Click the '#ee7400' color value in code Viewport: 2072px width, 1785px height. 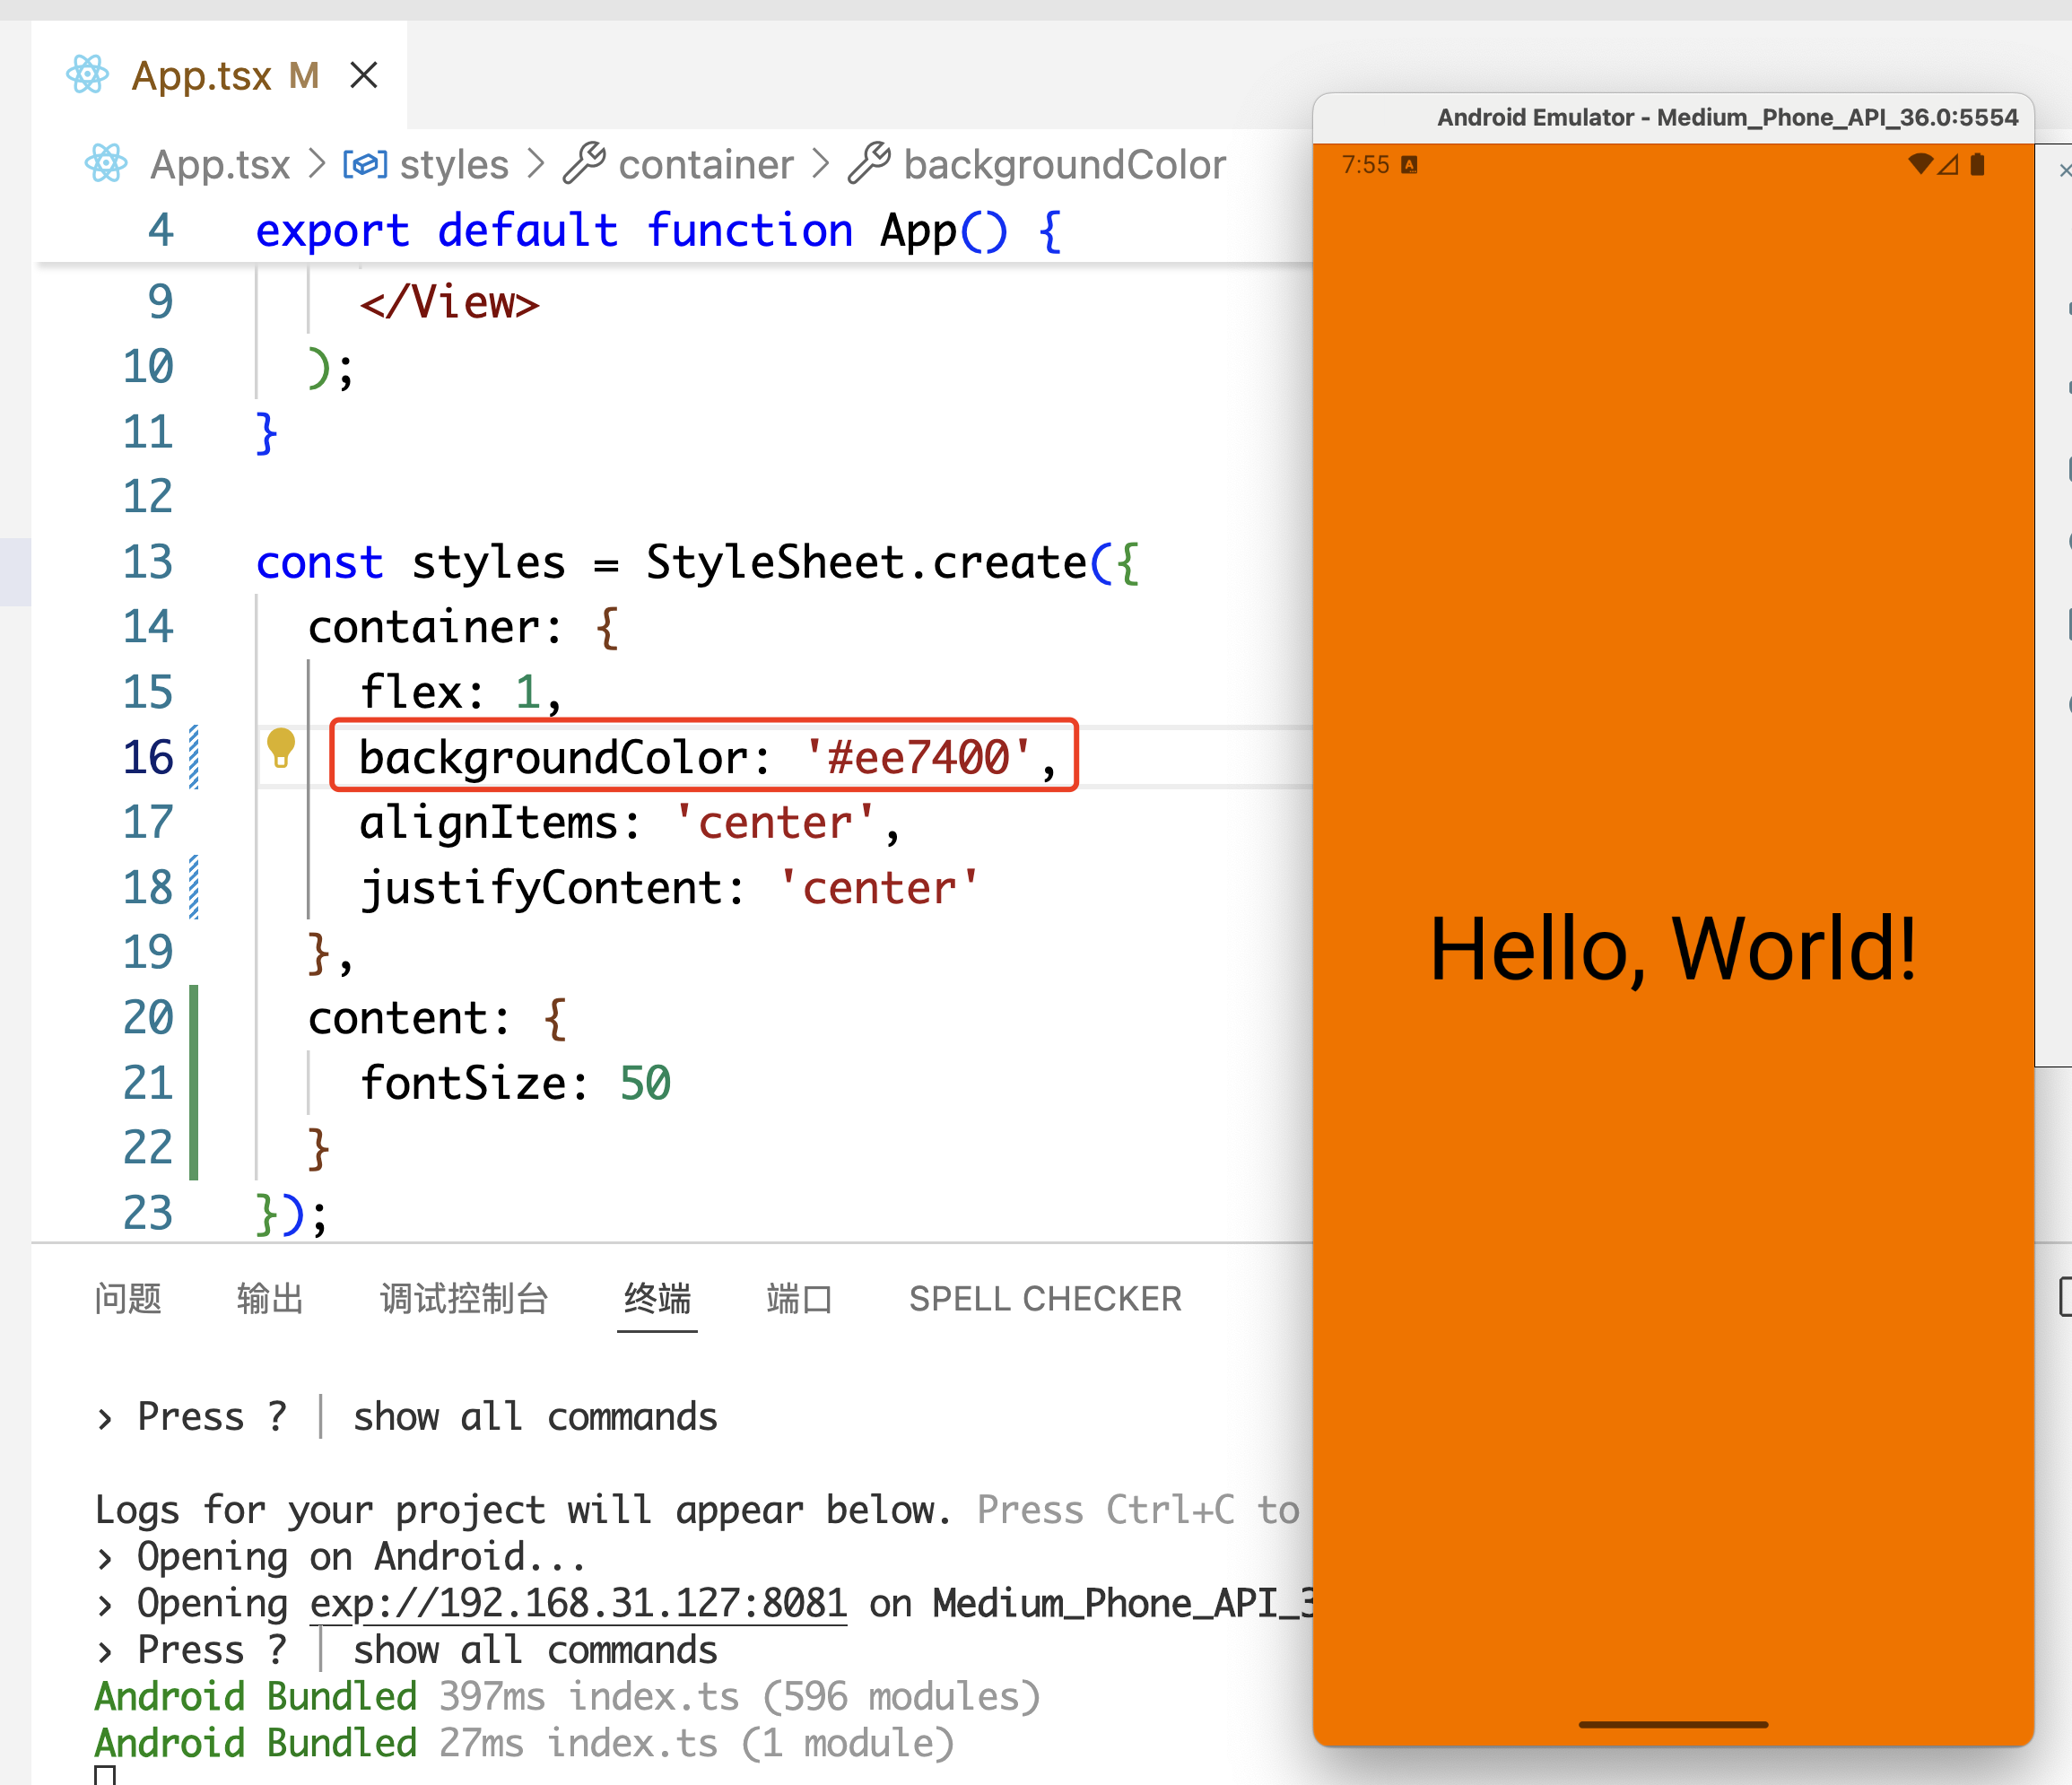(918, 757)
